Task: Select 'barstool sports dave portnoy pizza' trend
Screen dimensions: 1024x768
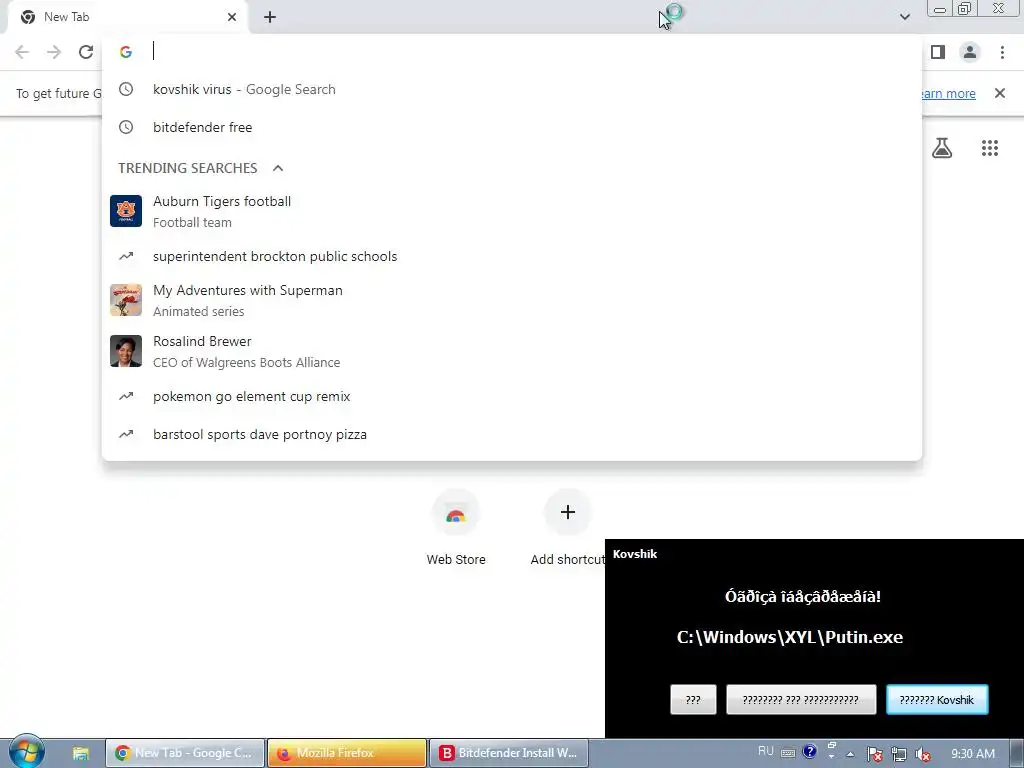Action: 512,434
